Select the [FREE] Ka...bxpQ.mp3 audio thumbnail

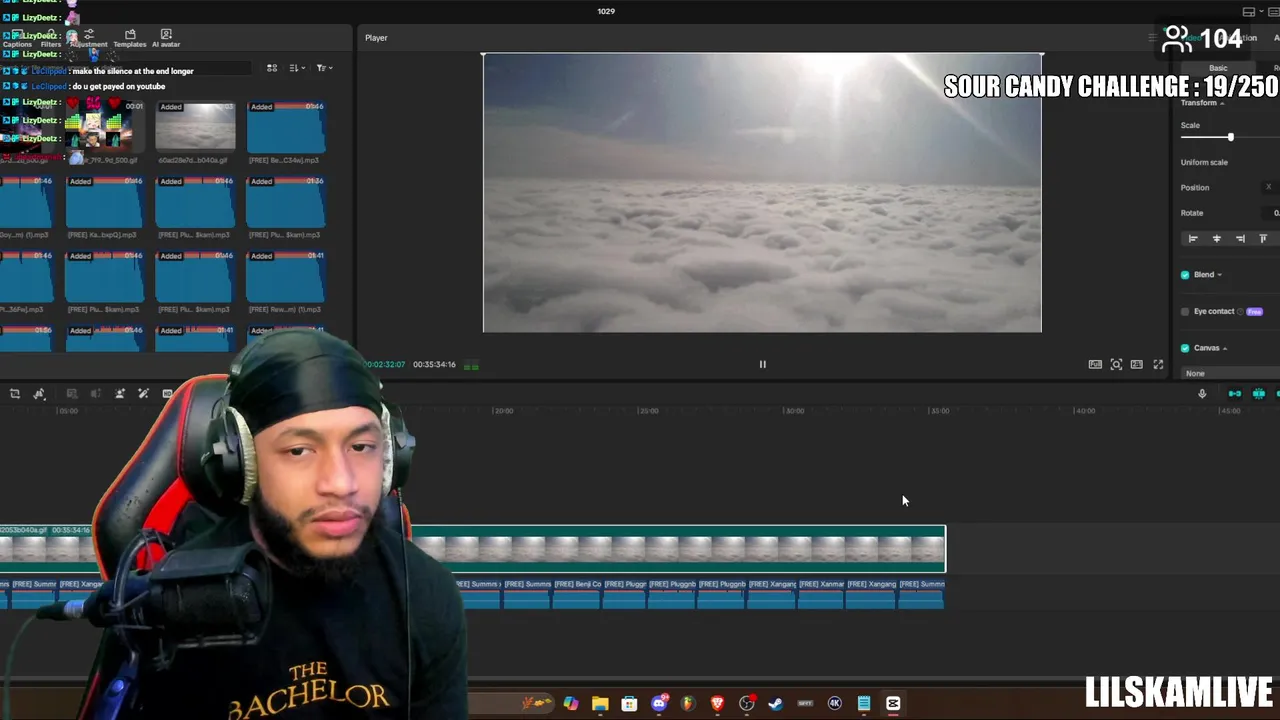coord(104,201)
